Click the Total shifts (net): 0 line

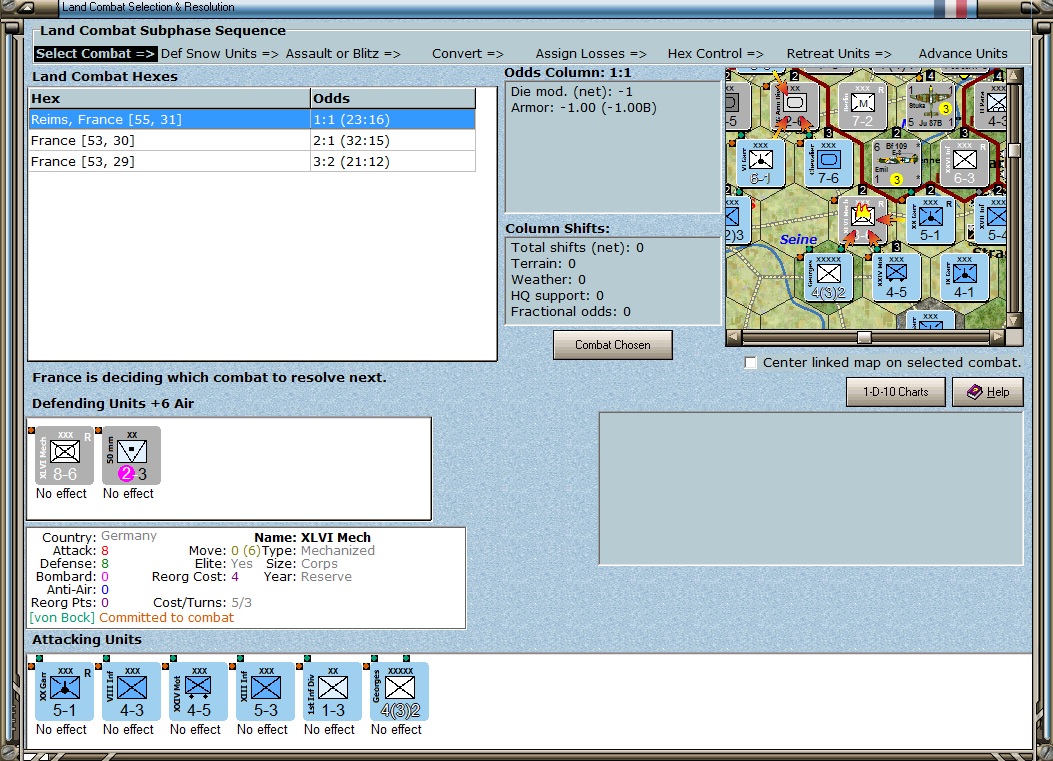[577, 248]
